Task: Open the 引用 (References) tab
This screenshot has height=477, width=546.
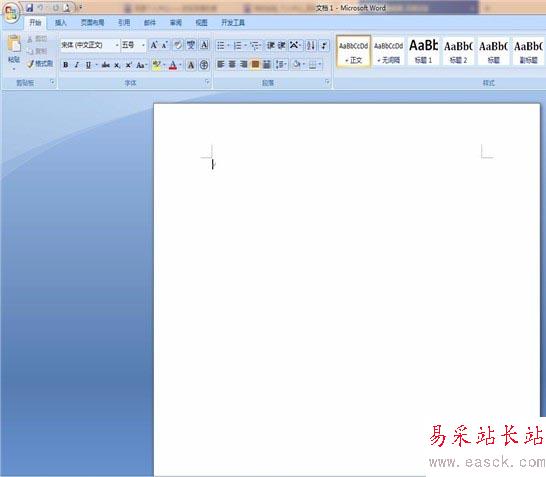Action: 124,23
